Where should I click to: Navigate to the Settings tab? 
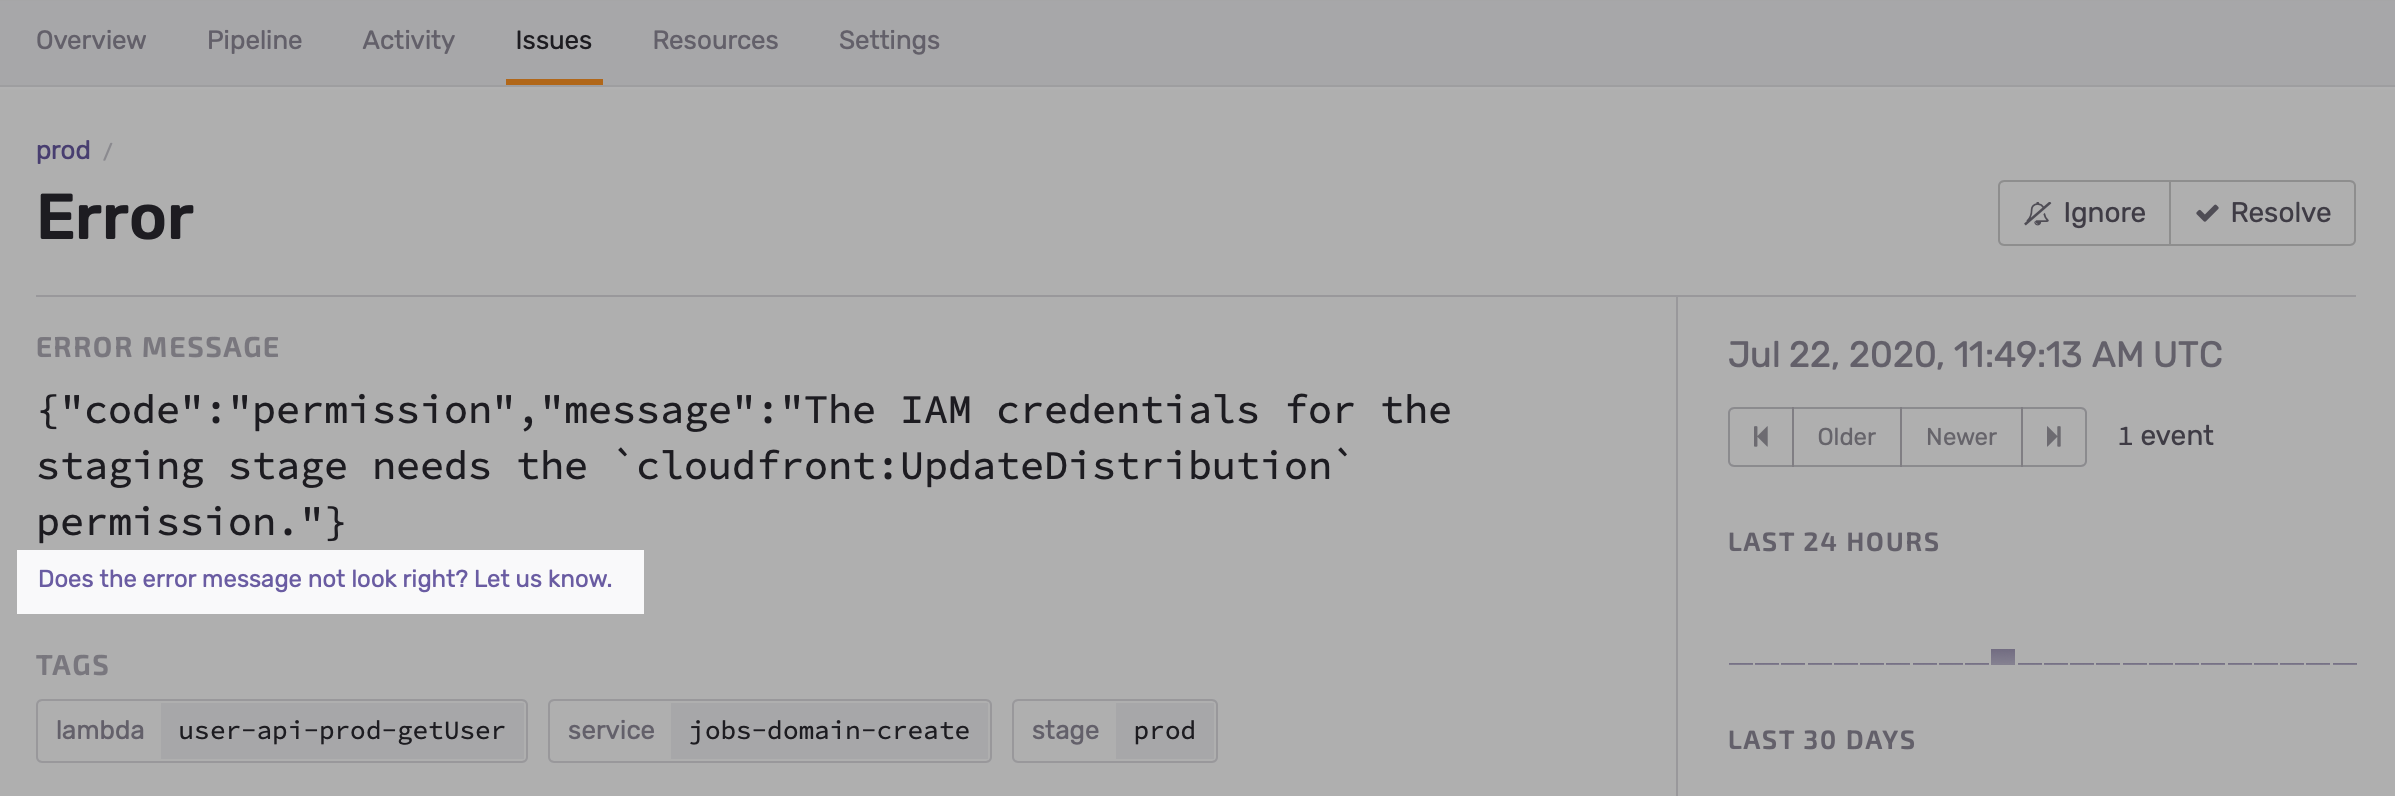[889, 40]
